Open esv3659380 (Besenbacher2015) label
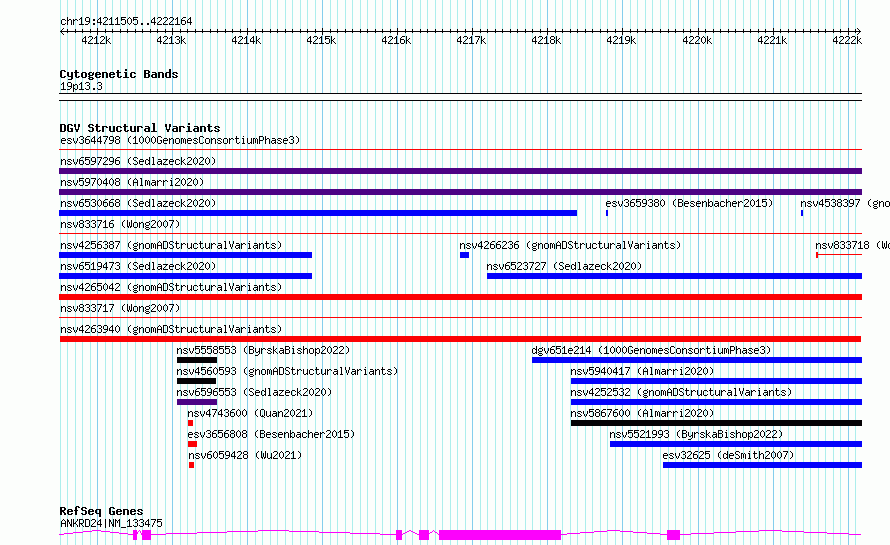Viewport: 890px width, 545px height. (689, 203)
